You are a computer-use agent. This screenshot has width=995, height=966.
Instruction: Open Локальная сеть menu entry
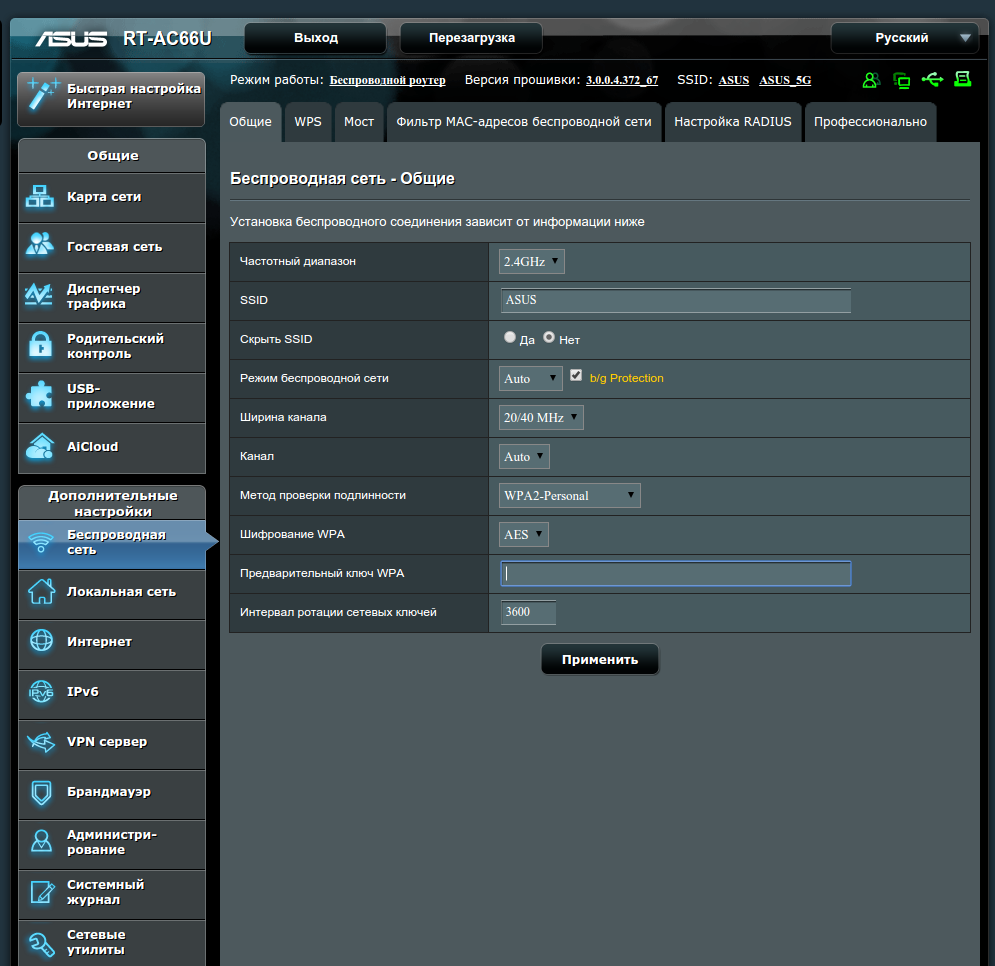click(112, 595)
